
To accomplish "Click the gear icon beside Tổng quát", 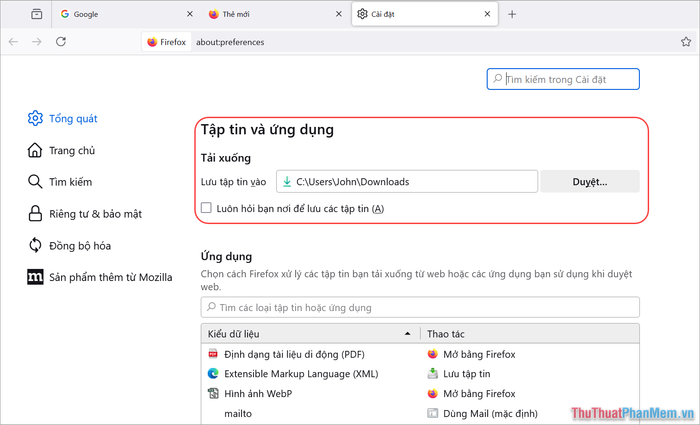I will [35, 118].
